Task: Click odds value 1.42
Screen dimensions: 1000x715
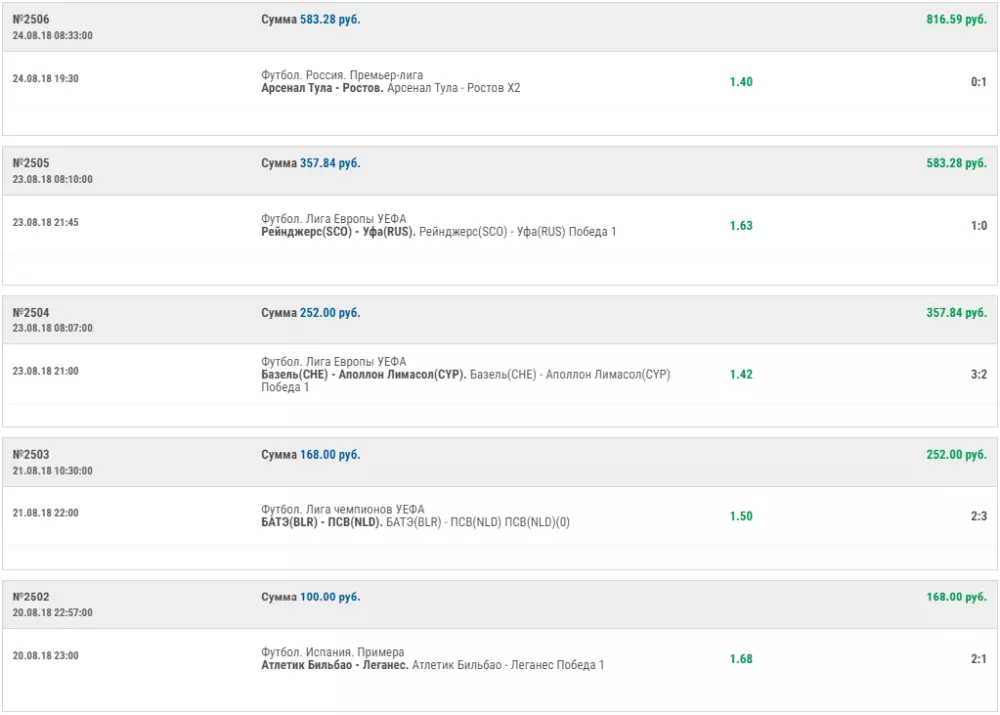Action: [741, 374]
